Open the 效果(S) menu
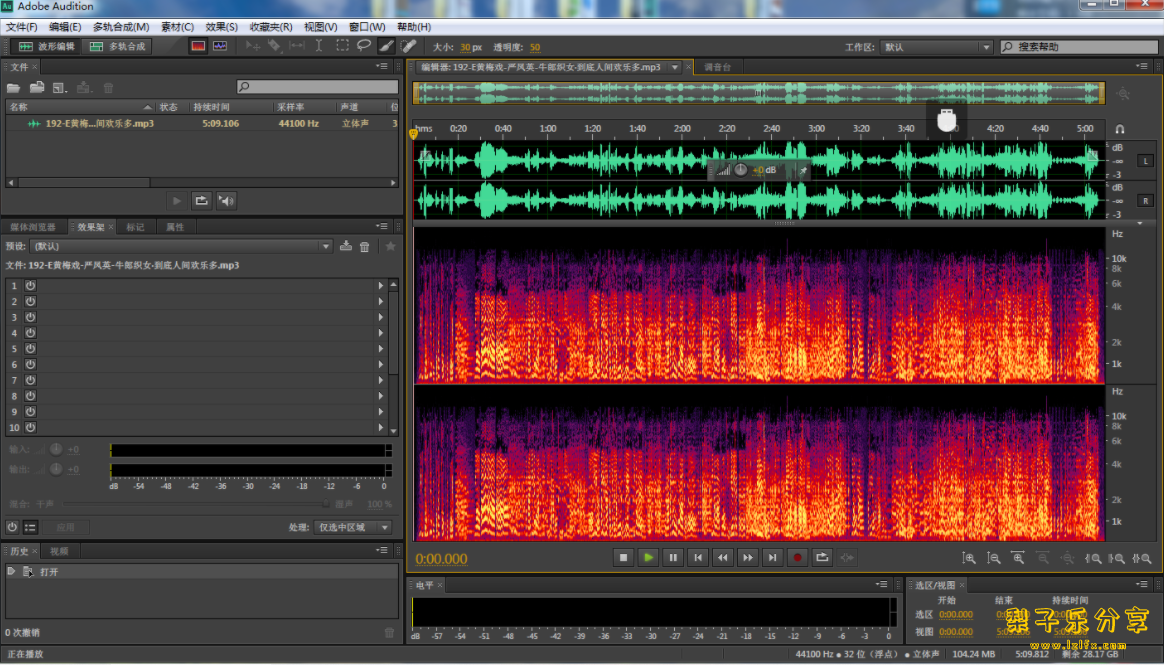The height and width of the screenshot is (665, 1164). [x=221, y=27]
